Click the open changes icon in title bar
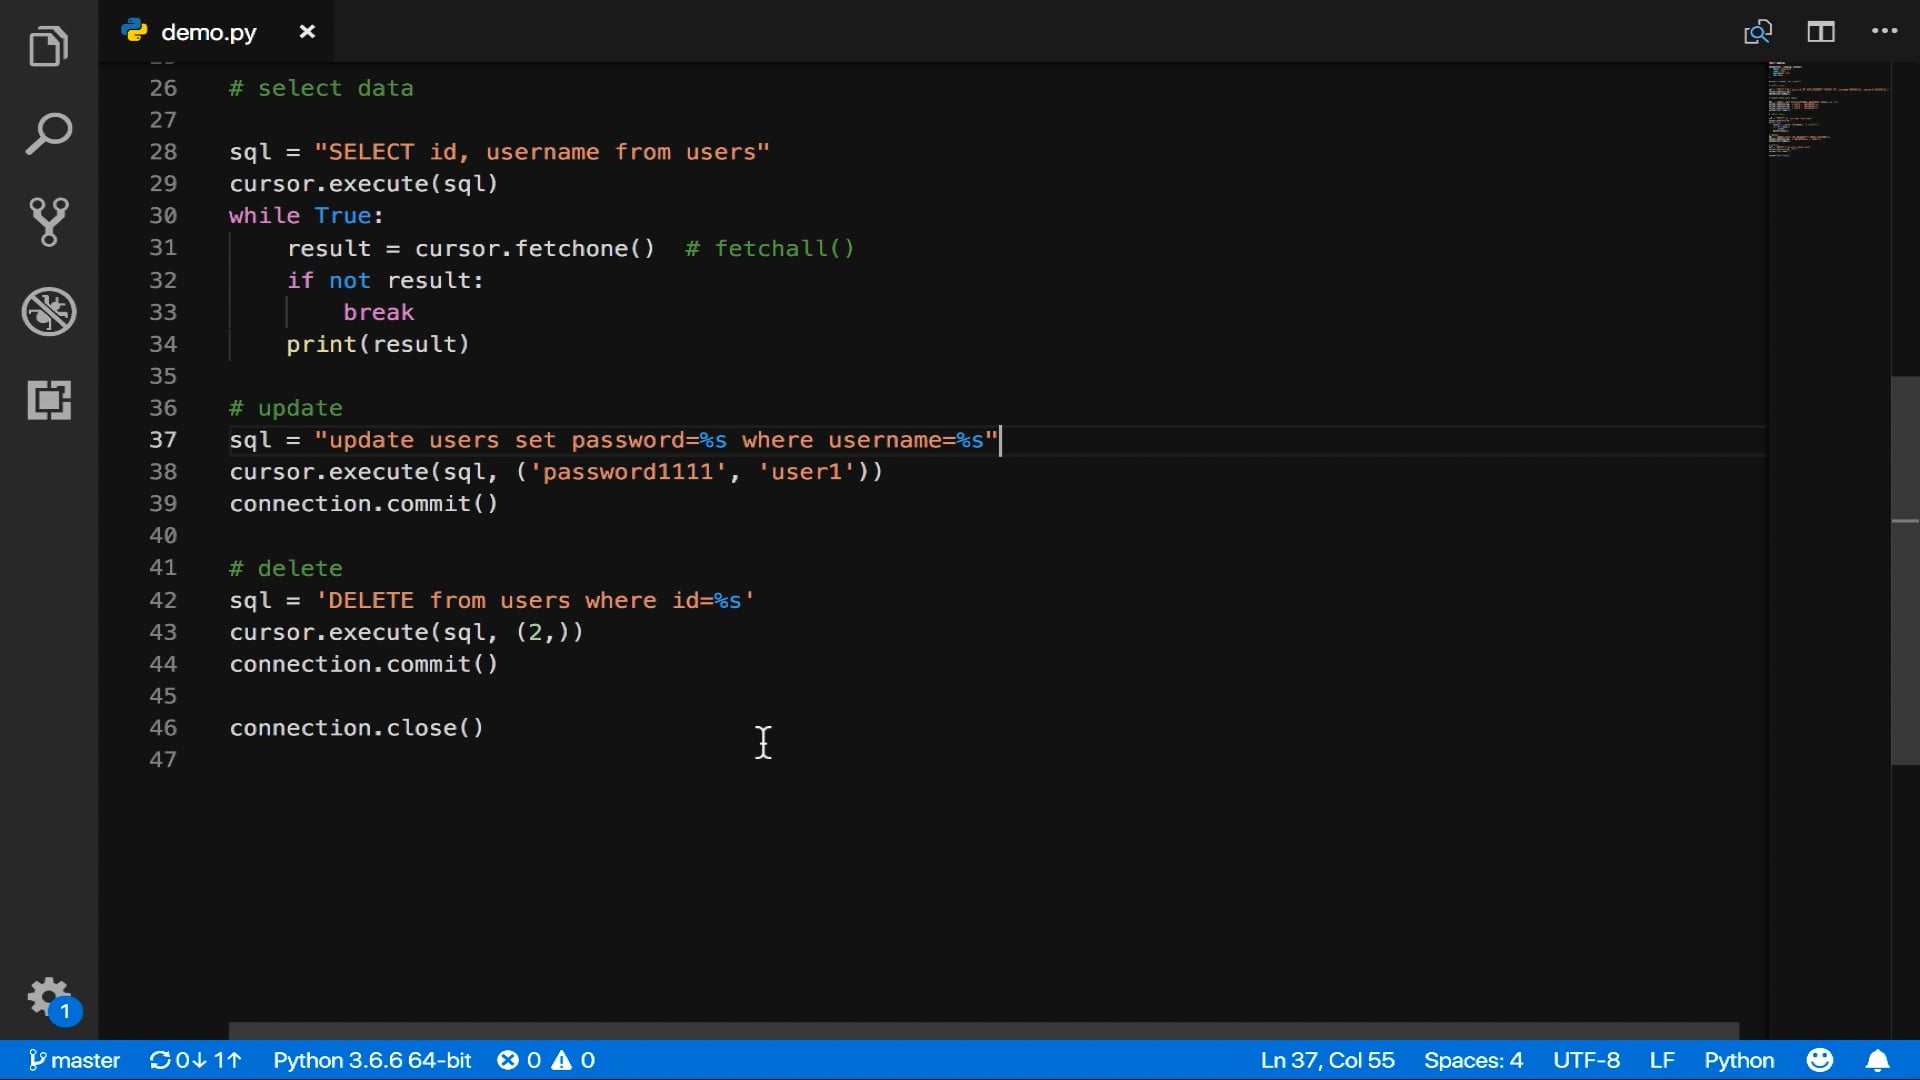1920x1080 pixels. (1757, 32)
